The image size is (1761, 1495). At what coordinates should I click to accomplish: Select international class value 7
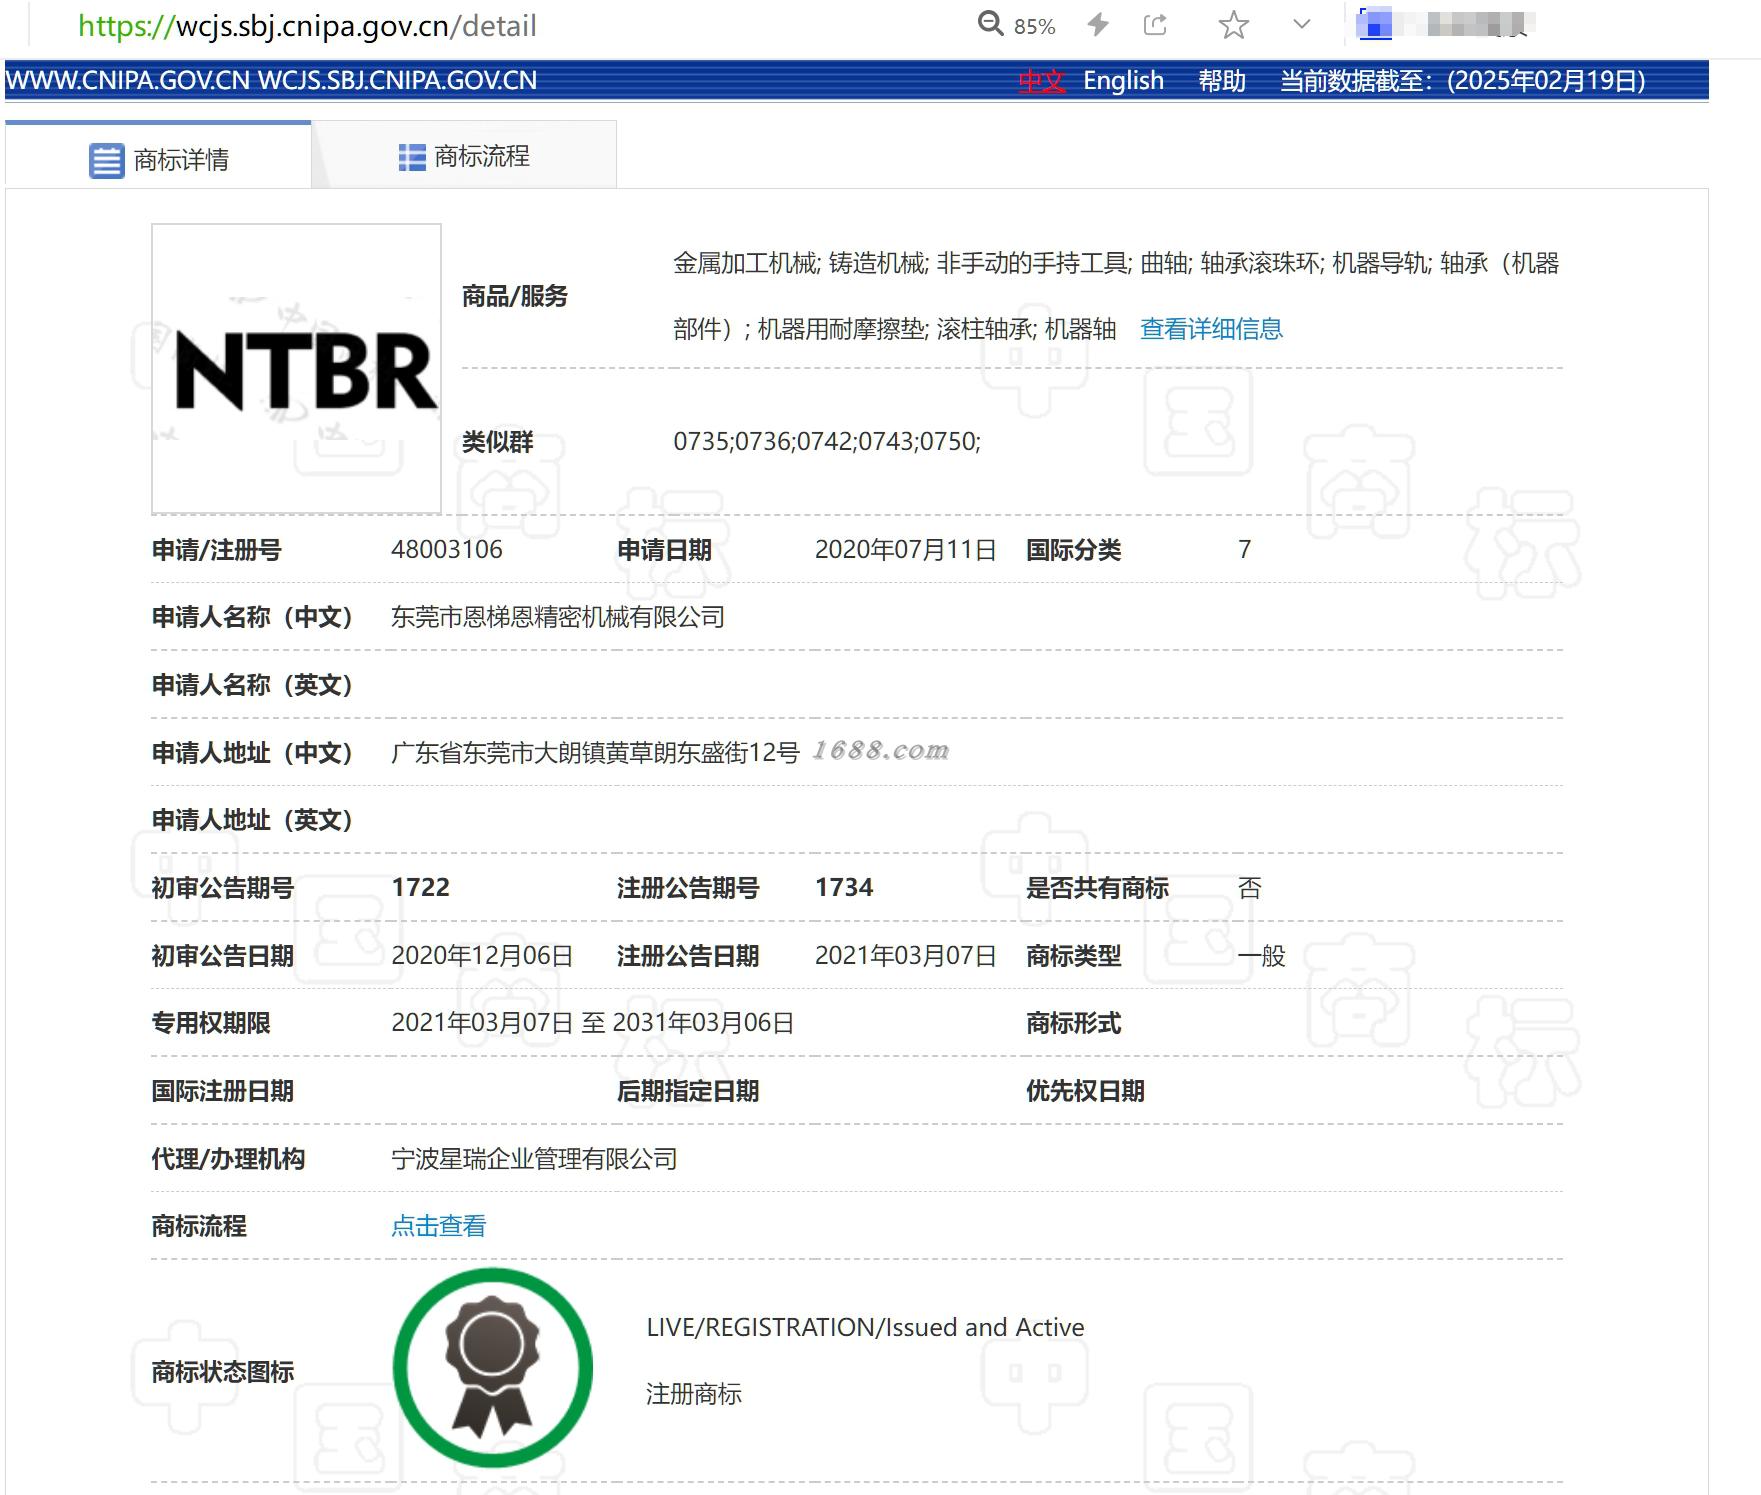tap(1245, 549)
